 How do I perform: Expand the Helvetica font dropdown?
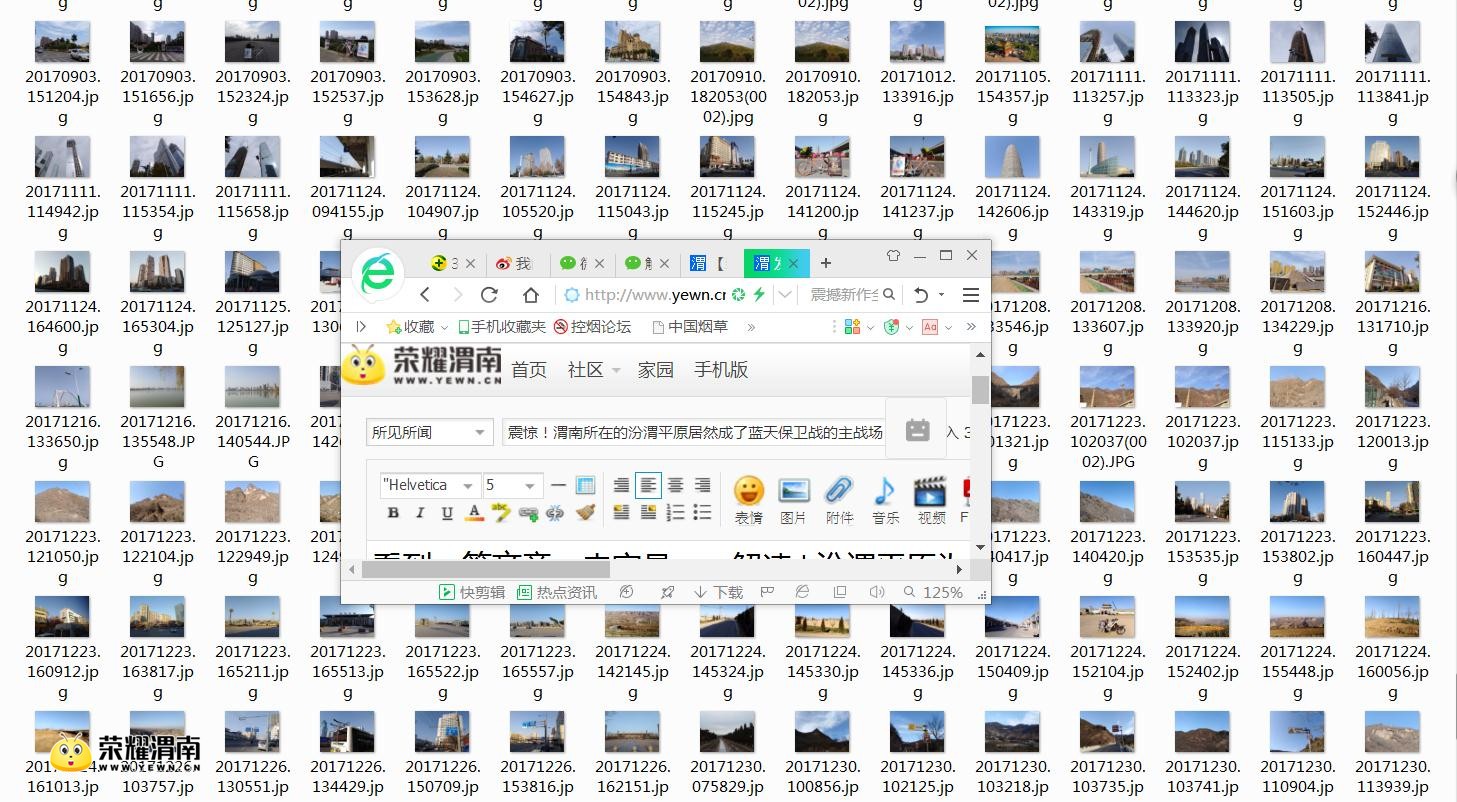tap(430, 485)
